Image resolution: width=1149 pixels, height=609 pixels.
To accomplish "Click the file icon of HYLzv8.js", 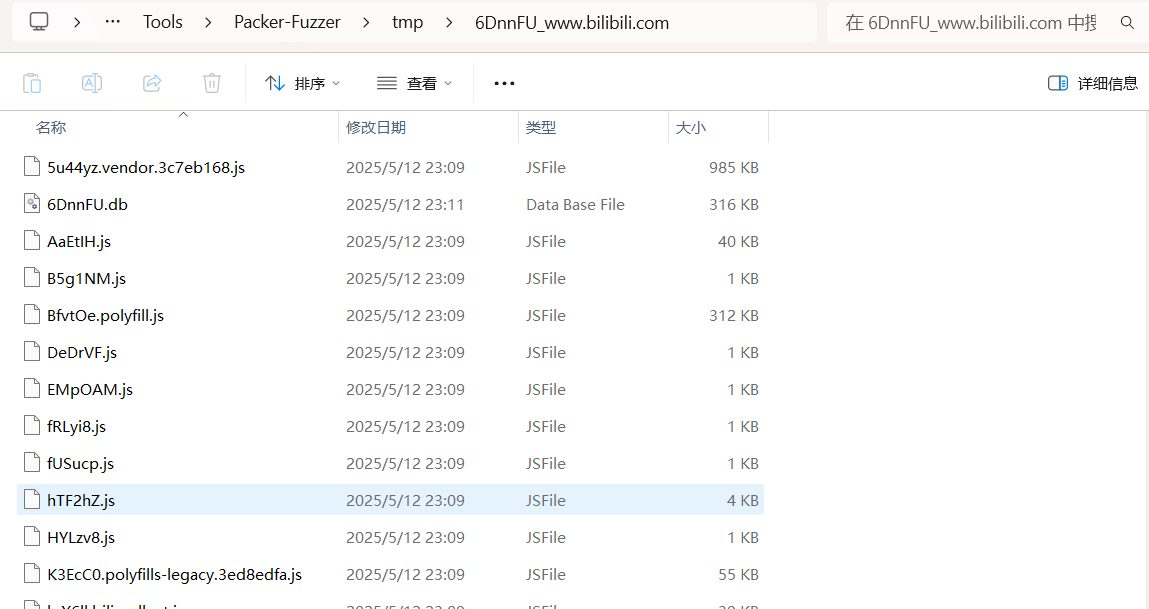I will click(32, 536).
